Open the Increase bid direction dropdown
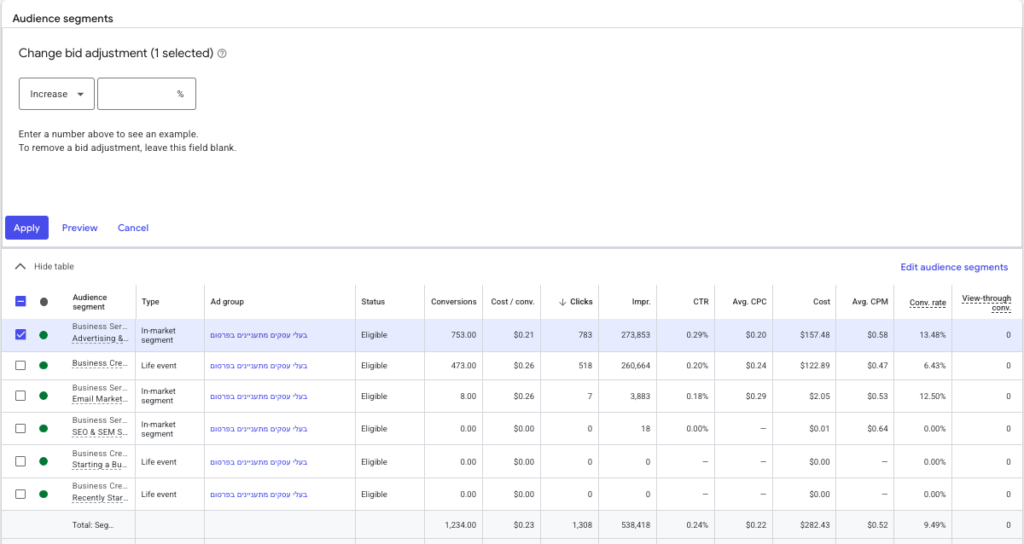Screen dimensions: 1024x544 pyautogui.click(x=57, y=94)
